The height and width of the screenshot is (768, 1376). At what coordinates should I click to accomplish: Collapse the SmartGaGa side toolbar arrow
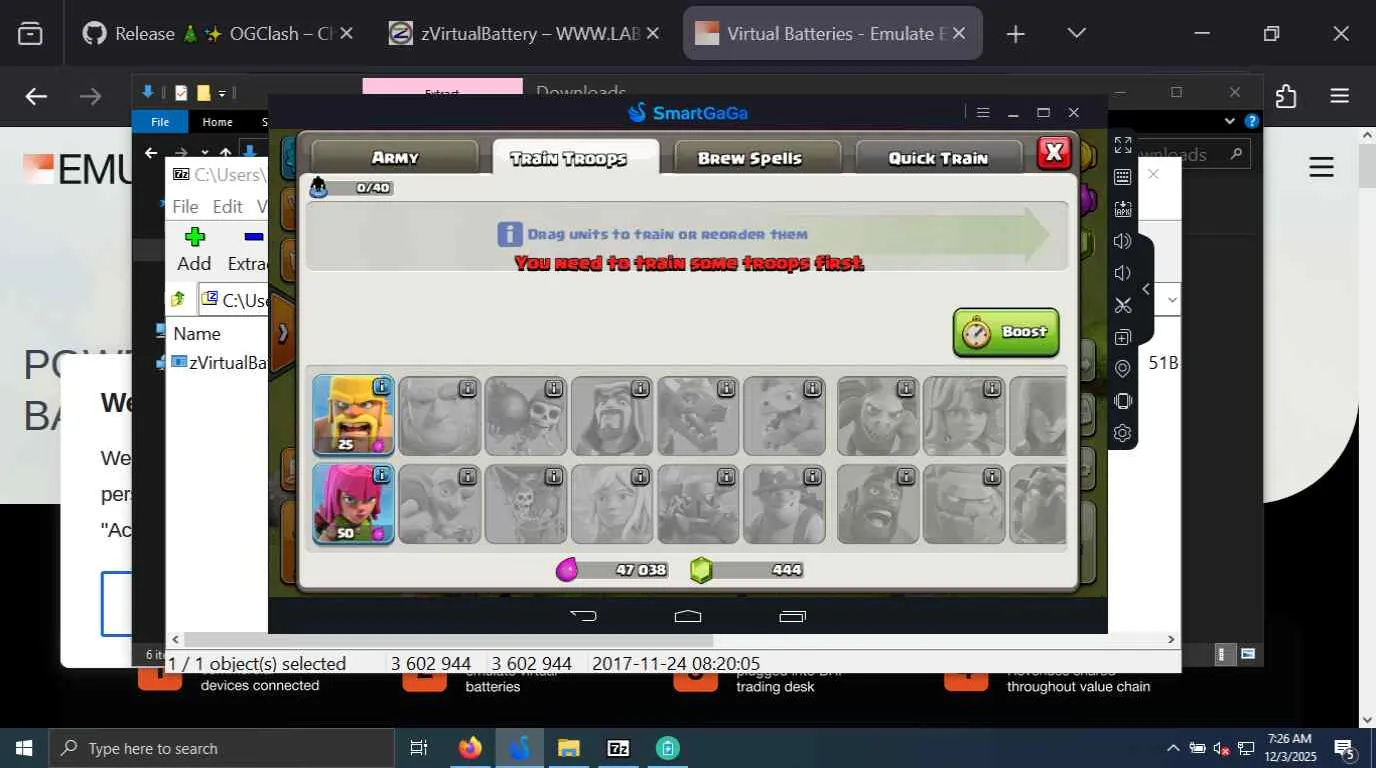[1146, 289]
